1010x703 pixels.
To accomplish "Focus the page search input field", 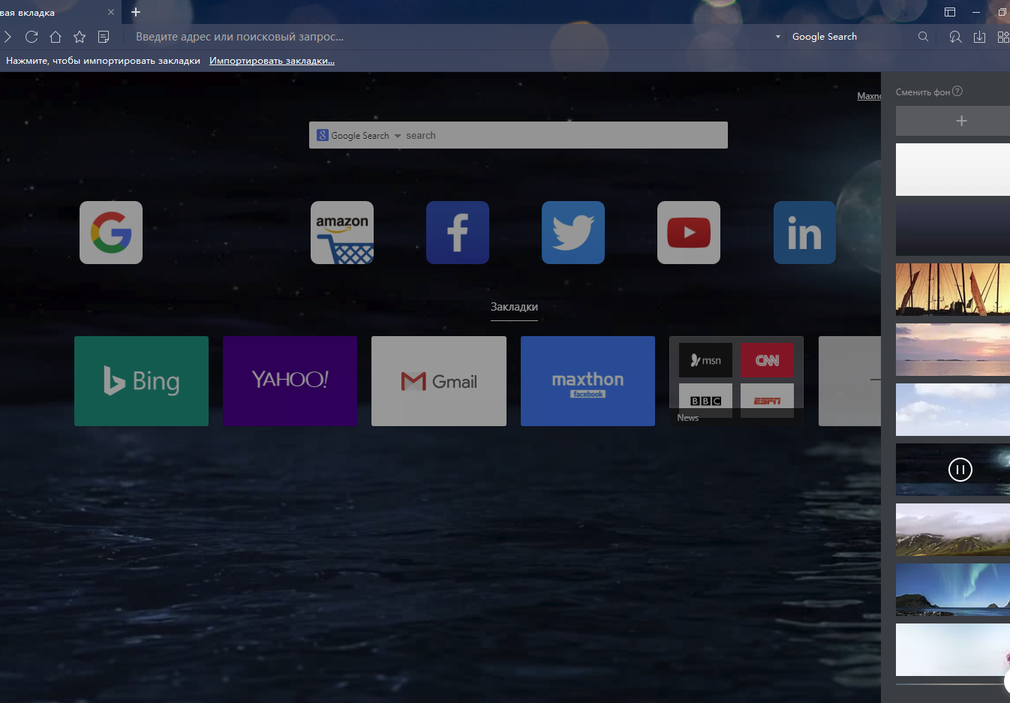I will 564,135.
